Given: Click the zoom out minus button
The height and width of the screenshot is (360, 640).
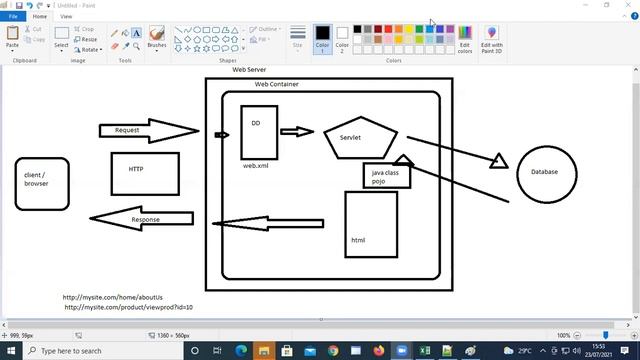Looking at the screenshot, I should 577,335.
